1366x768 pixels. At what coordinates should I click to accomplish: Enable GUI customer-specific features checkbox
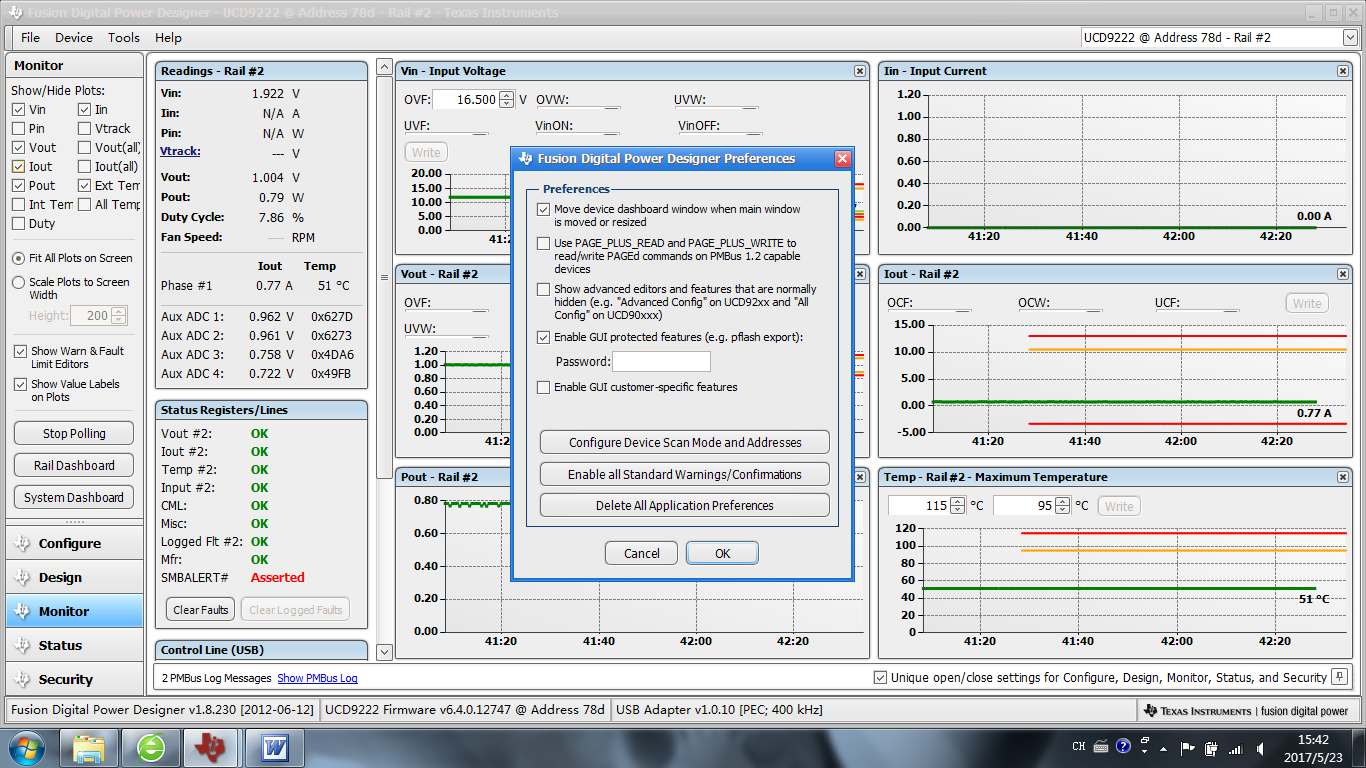(544, 387)
